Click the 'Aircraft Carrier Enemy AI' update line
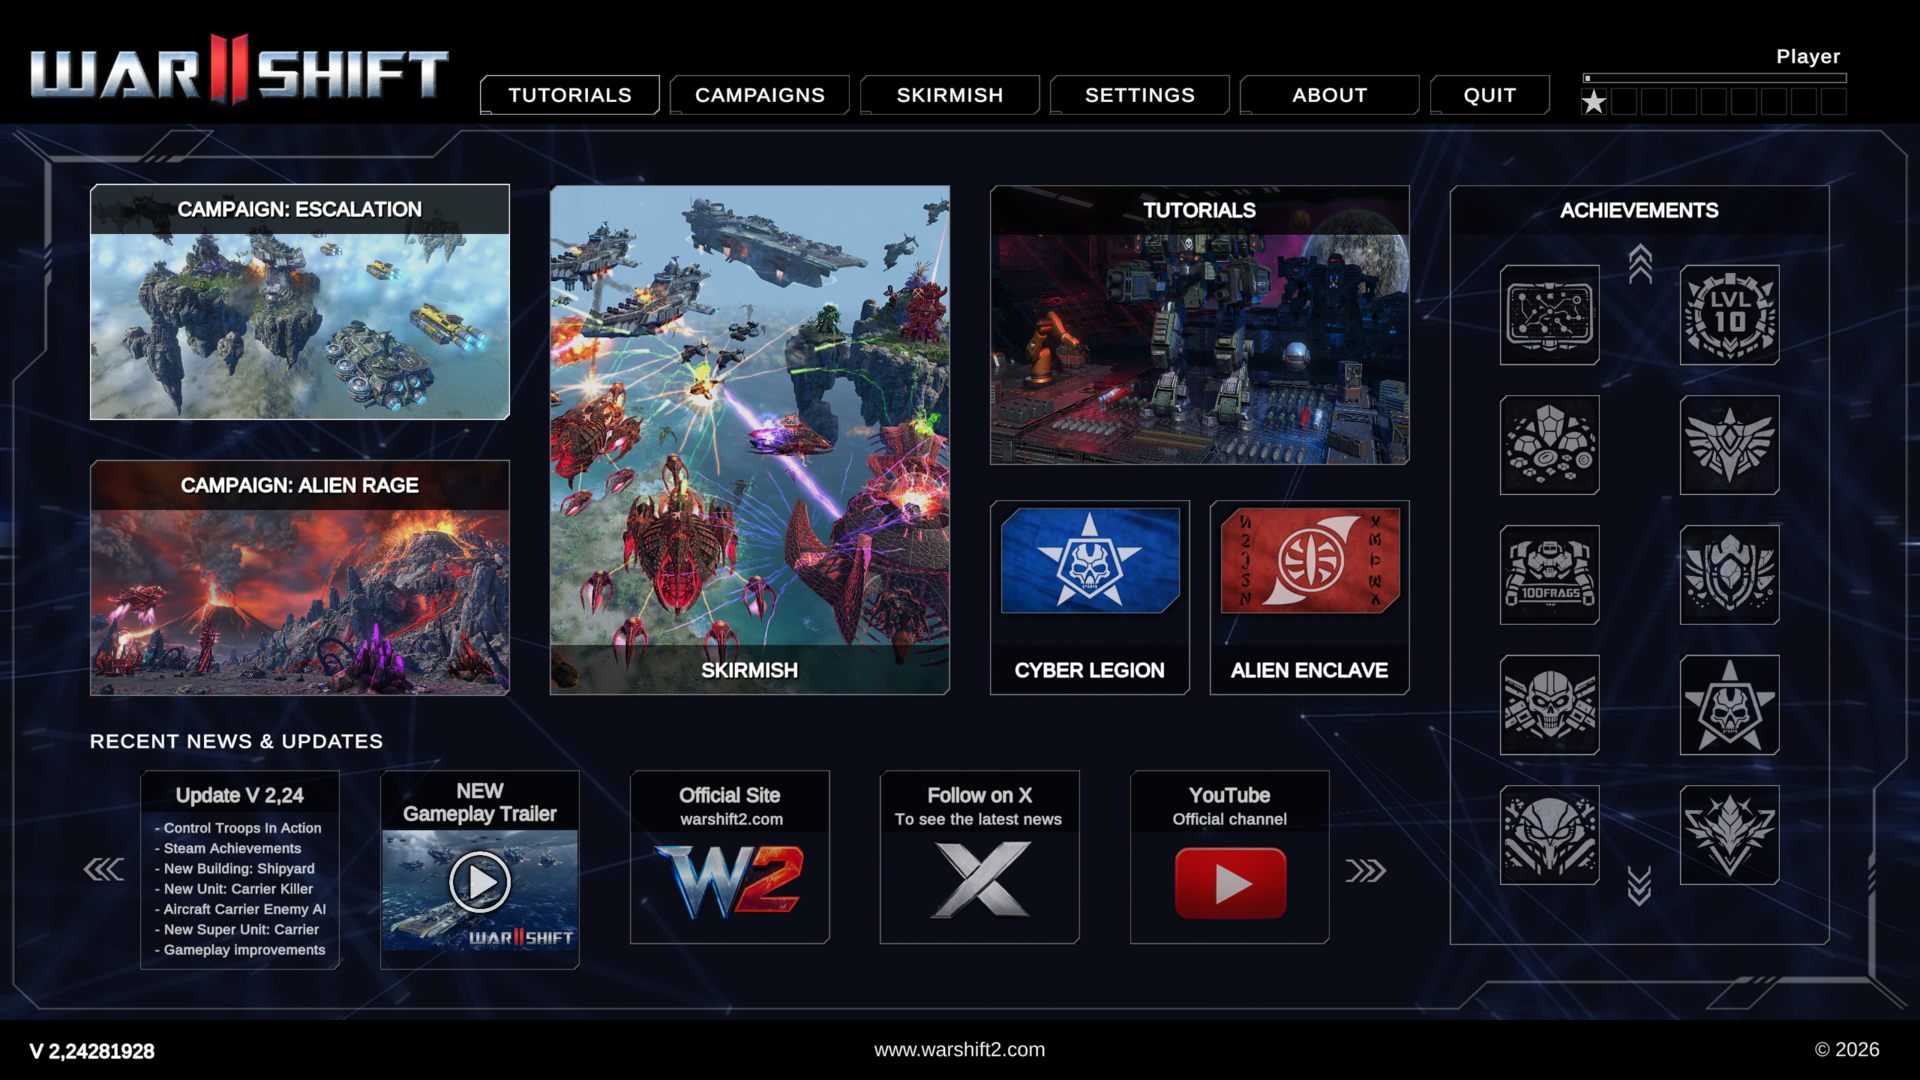Screen dimensions: 1920x1080 pos(240,909)
